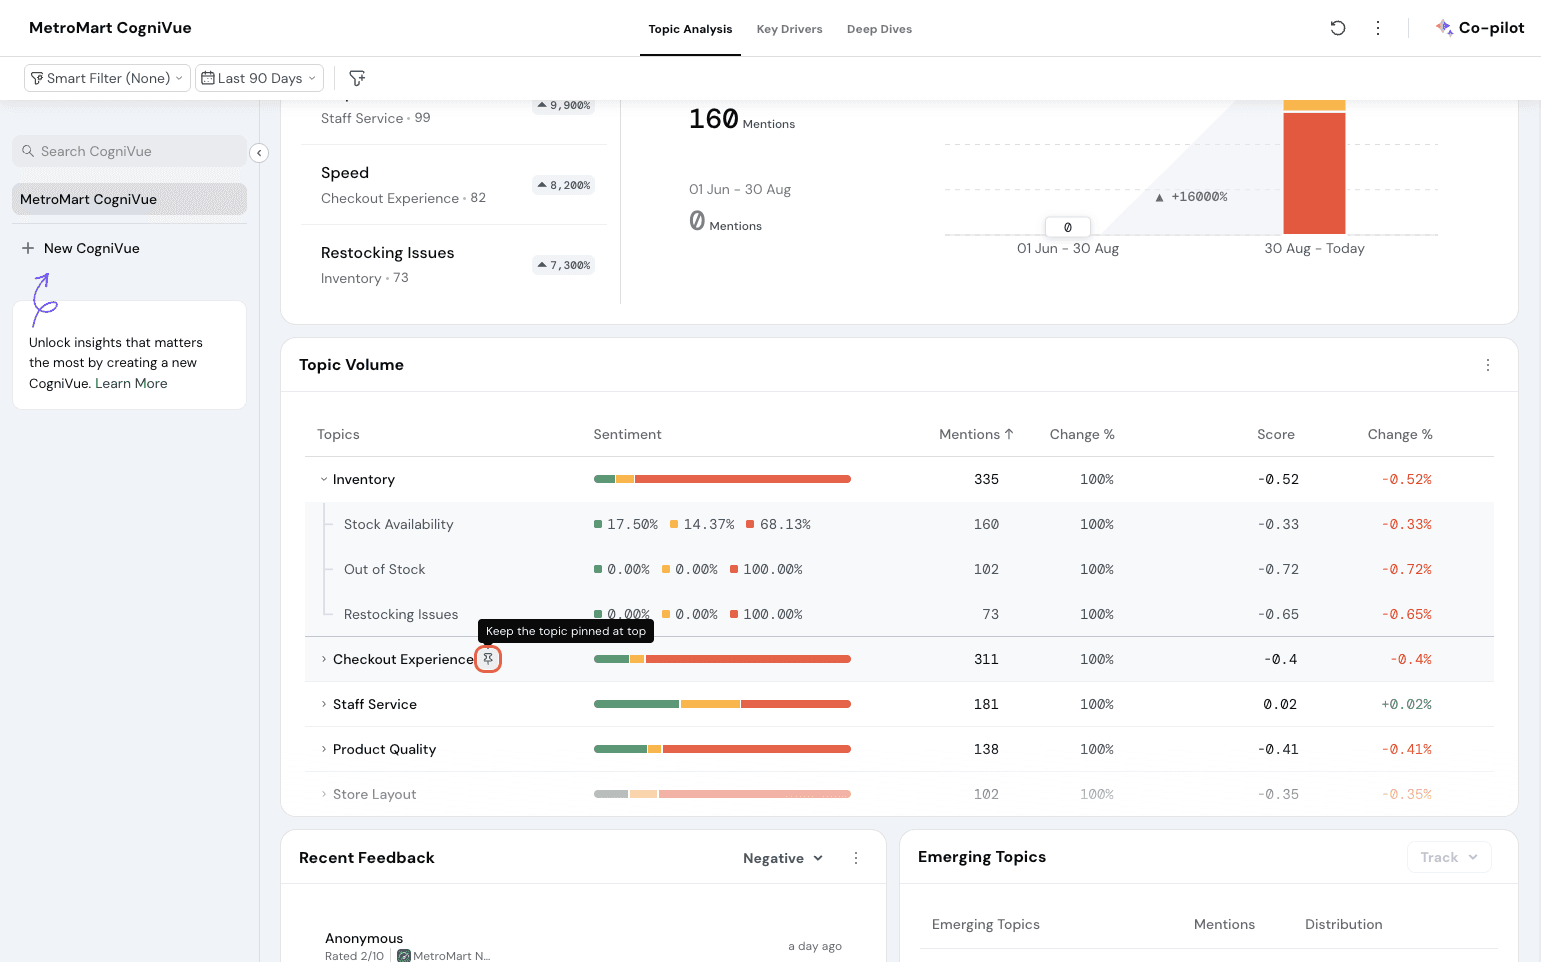Open Topic Volume panel options menu
The image size is (1541, 962).
[x=1487, y=365]
